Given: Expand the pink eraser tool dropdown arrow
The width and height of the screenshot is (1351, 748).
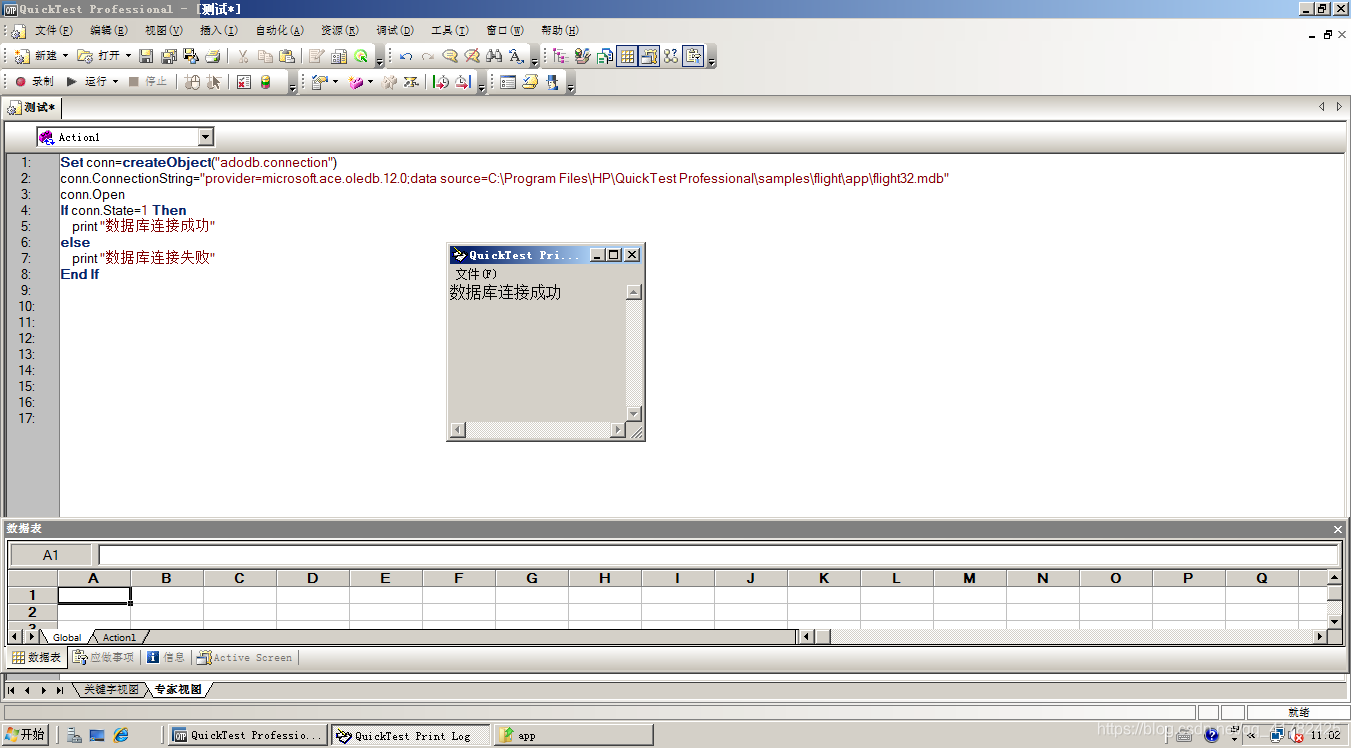Looking at the screenshot, I should tap(370, 82).
